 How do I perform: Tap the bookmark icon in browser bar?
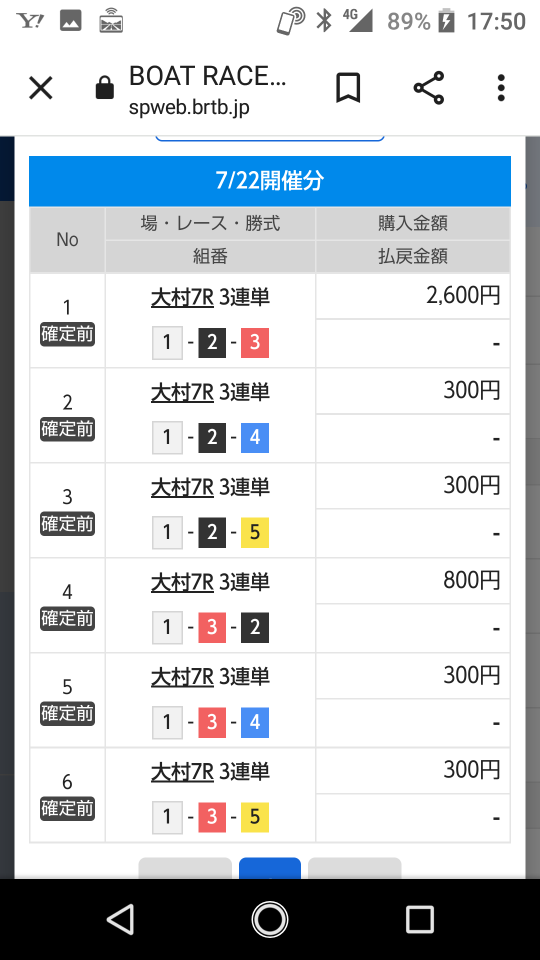348,89
